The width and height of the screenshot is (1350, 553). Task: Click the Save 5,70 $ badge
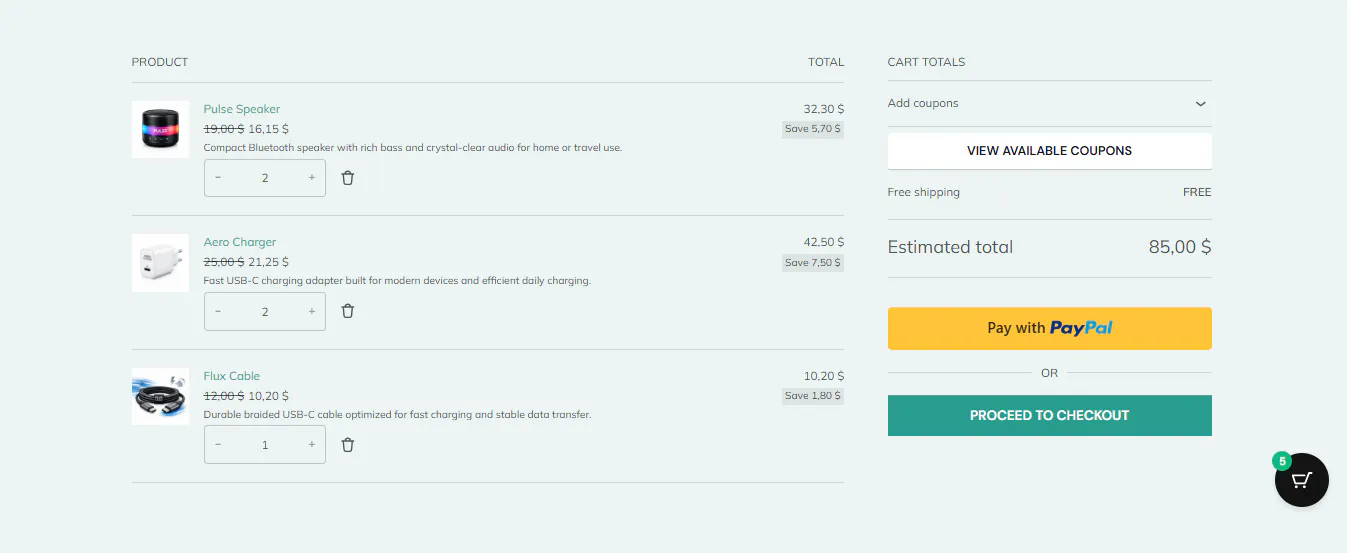point(813,129)
